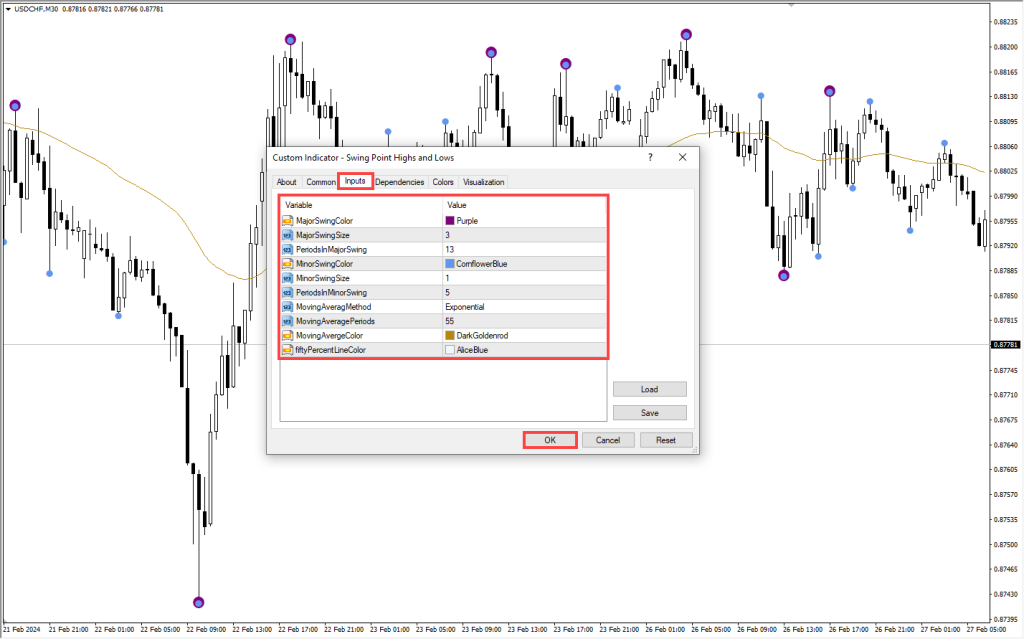Close the Swing Point indicator dialog
1024x639 pixels.
point(682,157)
